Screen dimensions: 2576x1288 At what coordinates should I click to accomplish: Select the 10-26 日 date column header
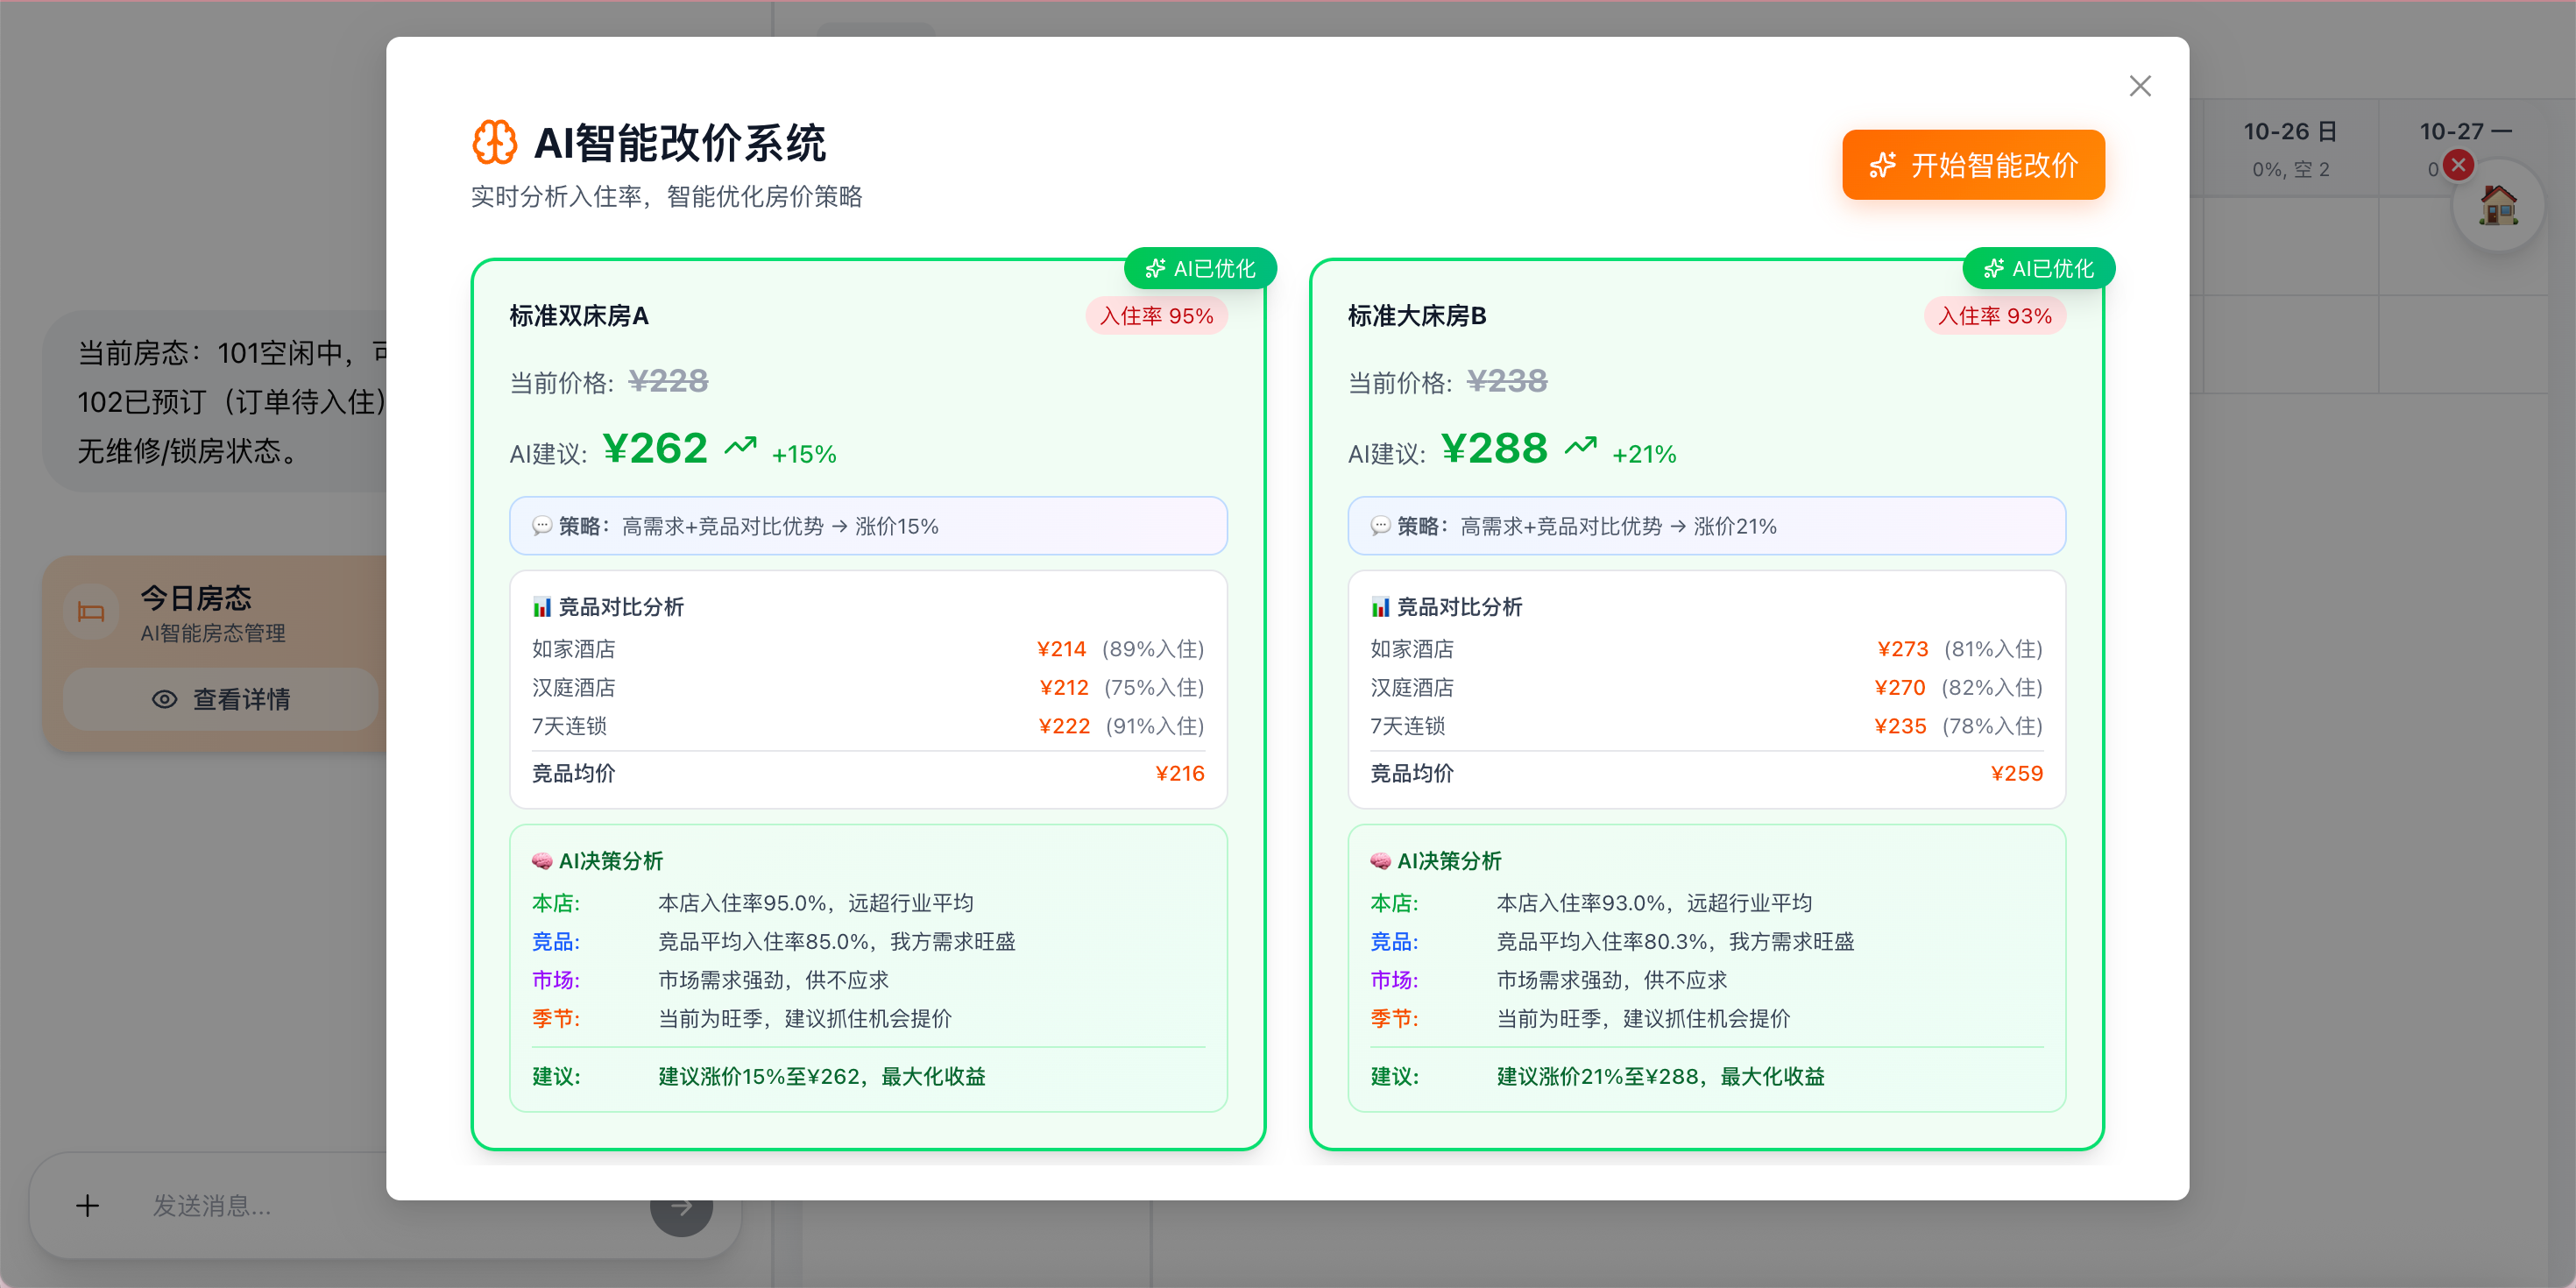click(x=2289, y=131)
